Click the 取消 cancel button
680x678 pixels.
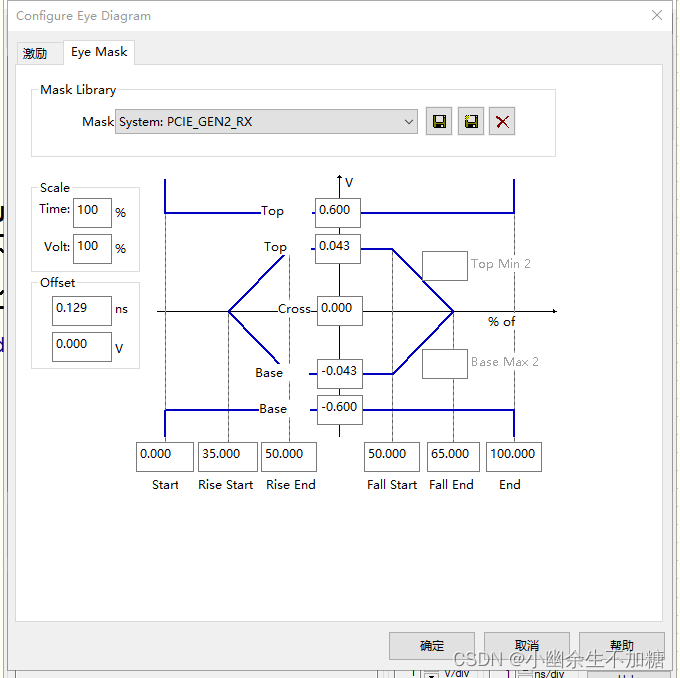click(526, 645)
